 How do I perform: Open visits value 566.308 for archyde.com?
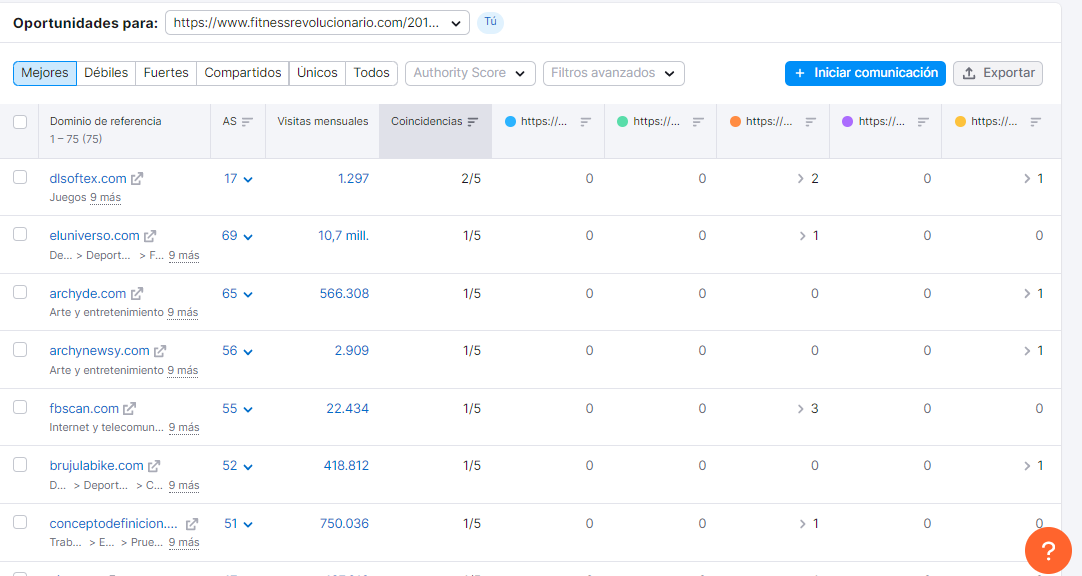point(344,294)
